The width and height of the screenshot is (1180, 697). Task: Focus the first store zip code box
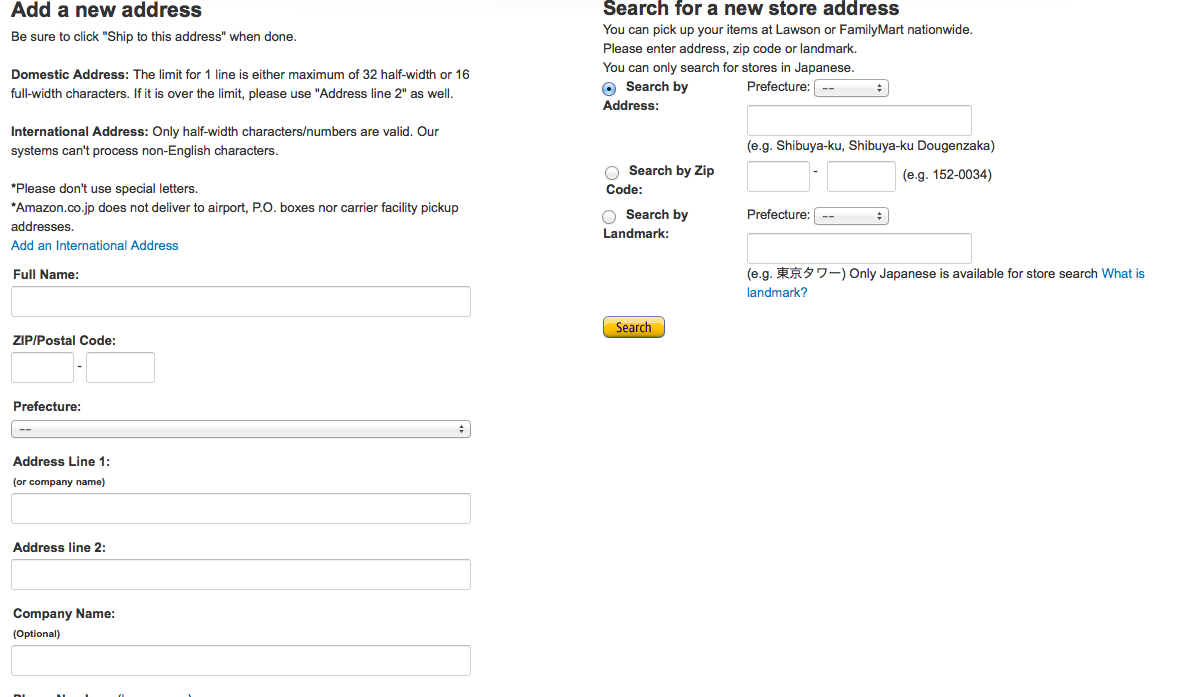pos(778,177)
